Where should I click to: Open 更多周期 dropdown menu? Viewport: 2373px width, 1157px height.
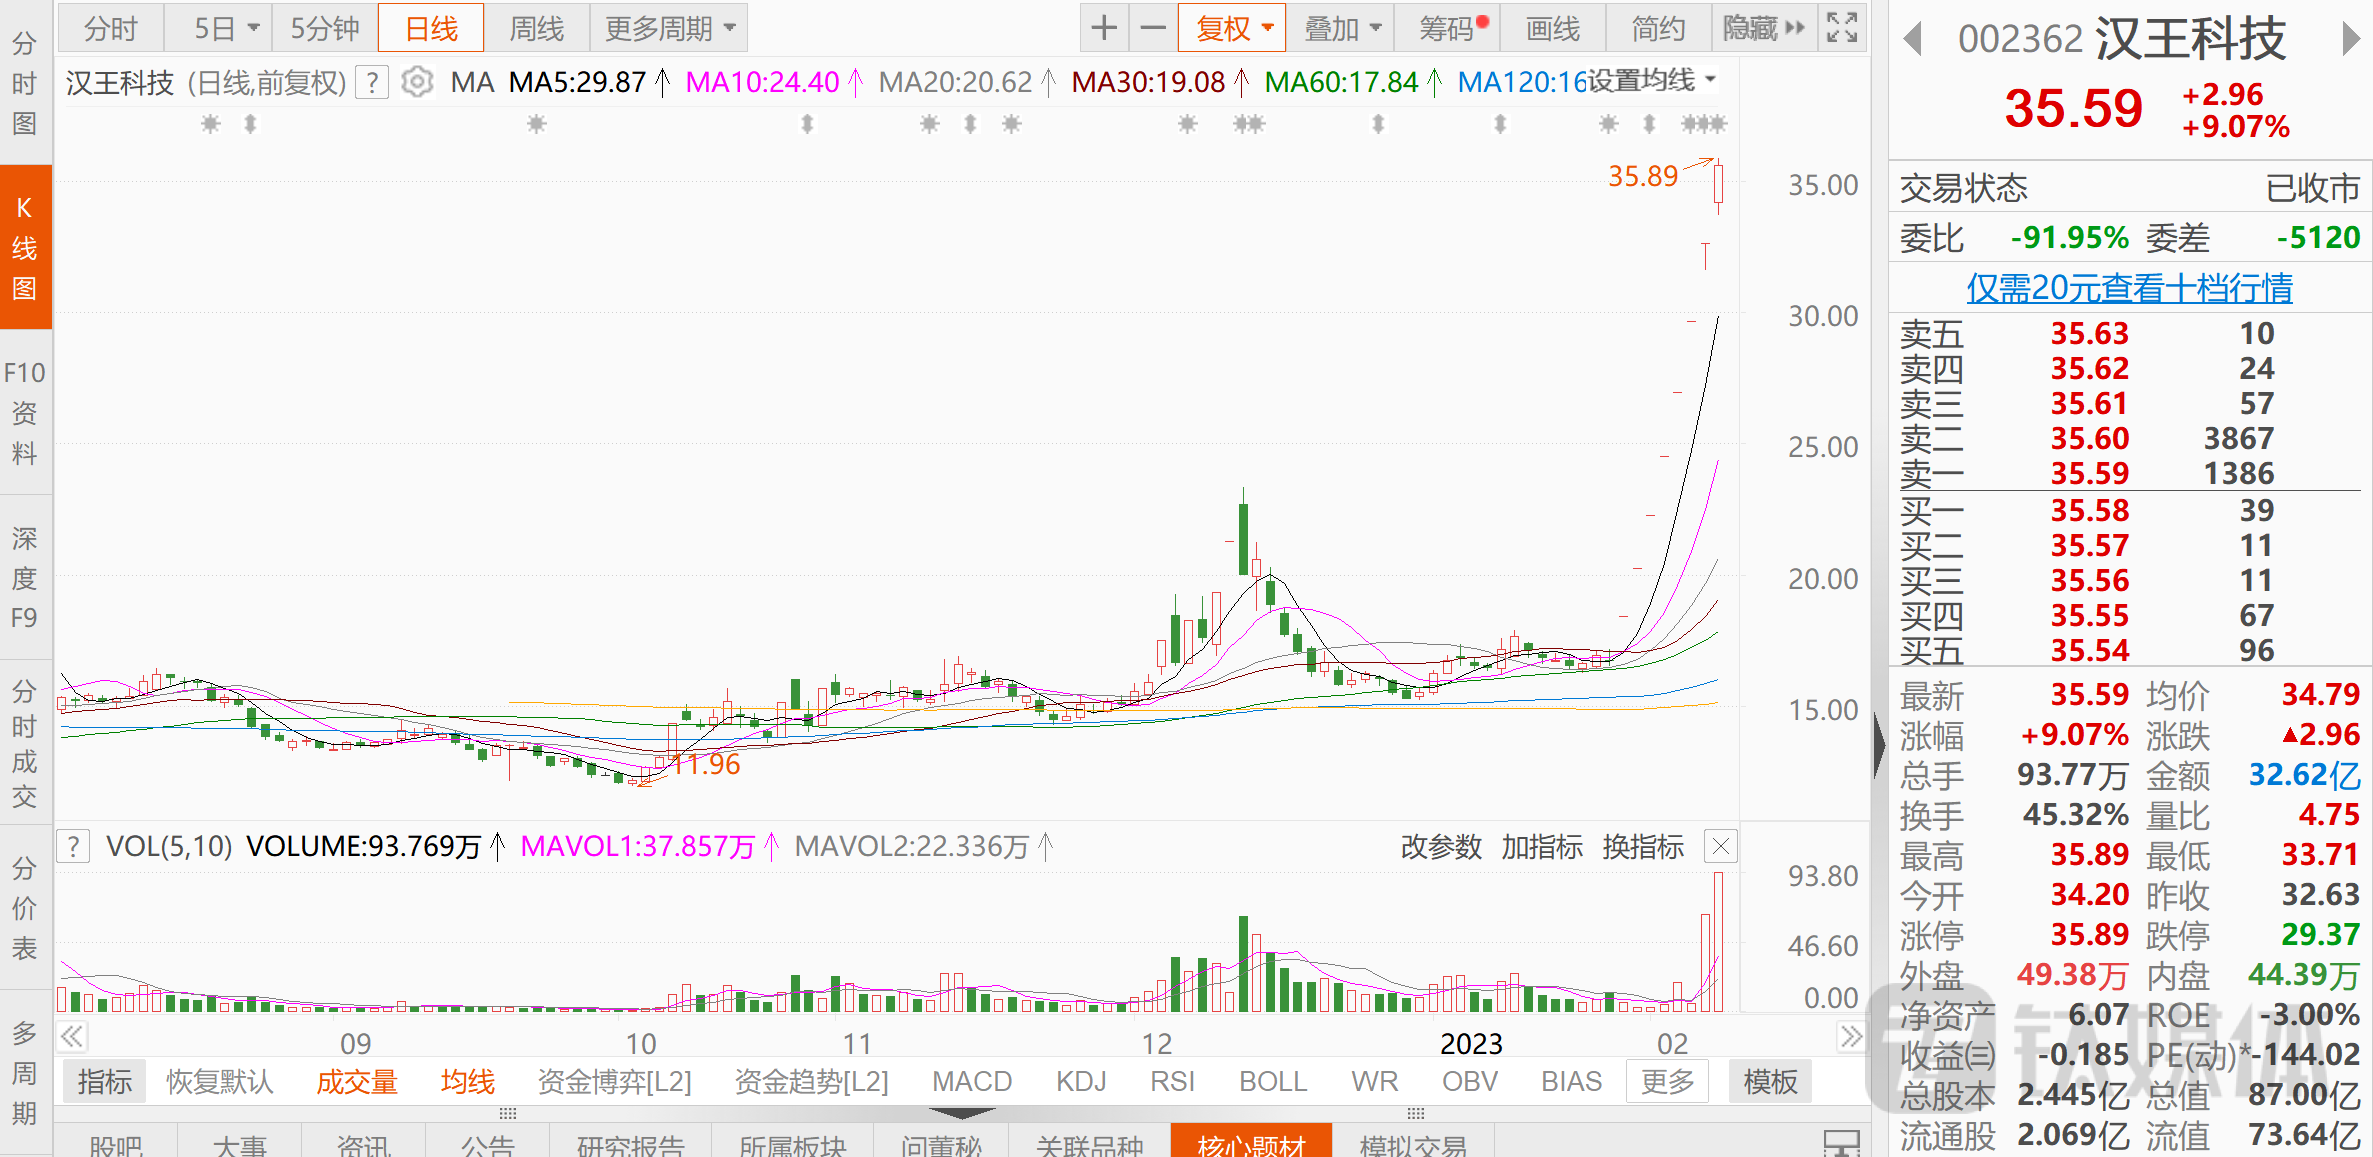point(668,28)
